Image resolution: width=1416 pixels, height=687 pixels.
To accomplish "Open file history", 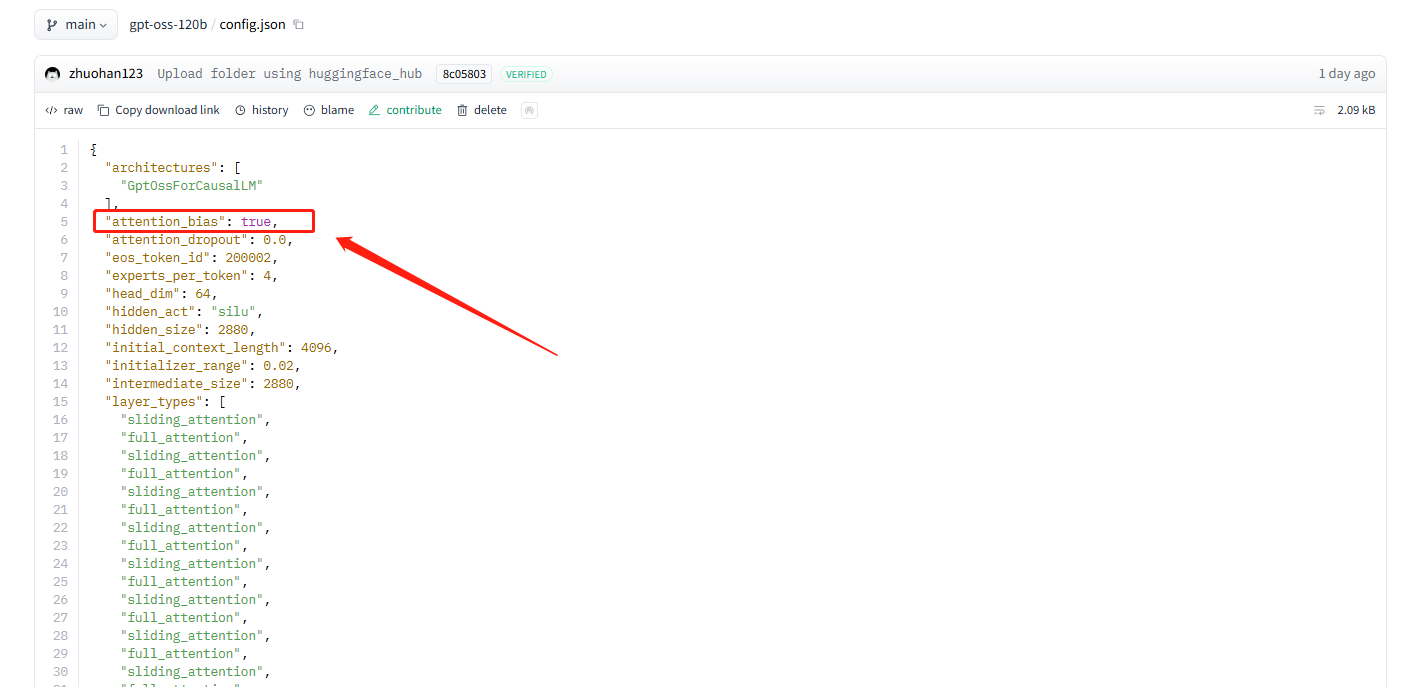I will point(261,110).
